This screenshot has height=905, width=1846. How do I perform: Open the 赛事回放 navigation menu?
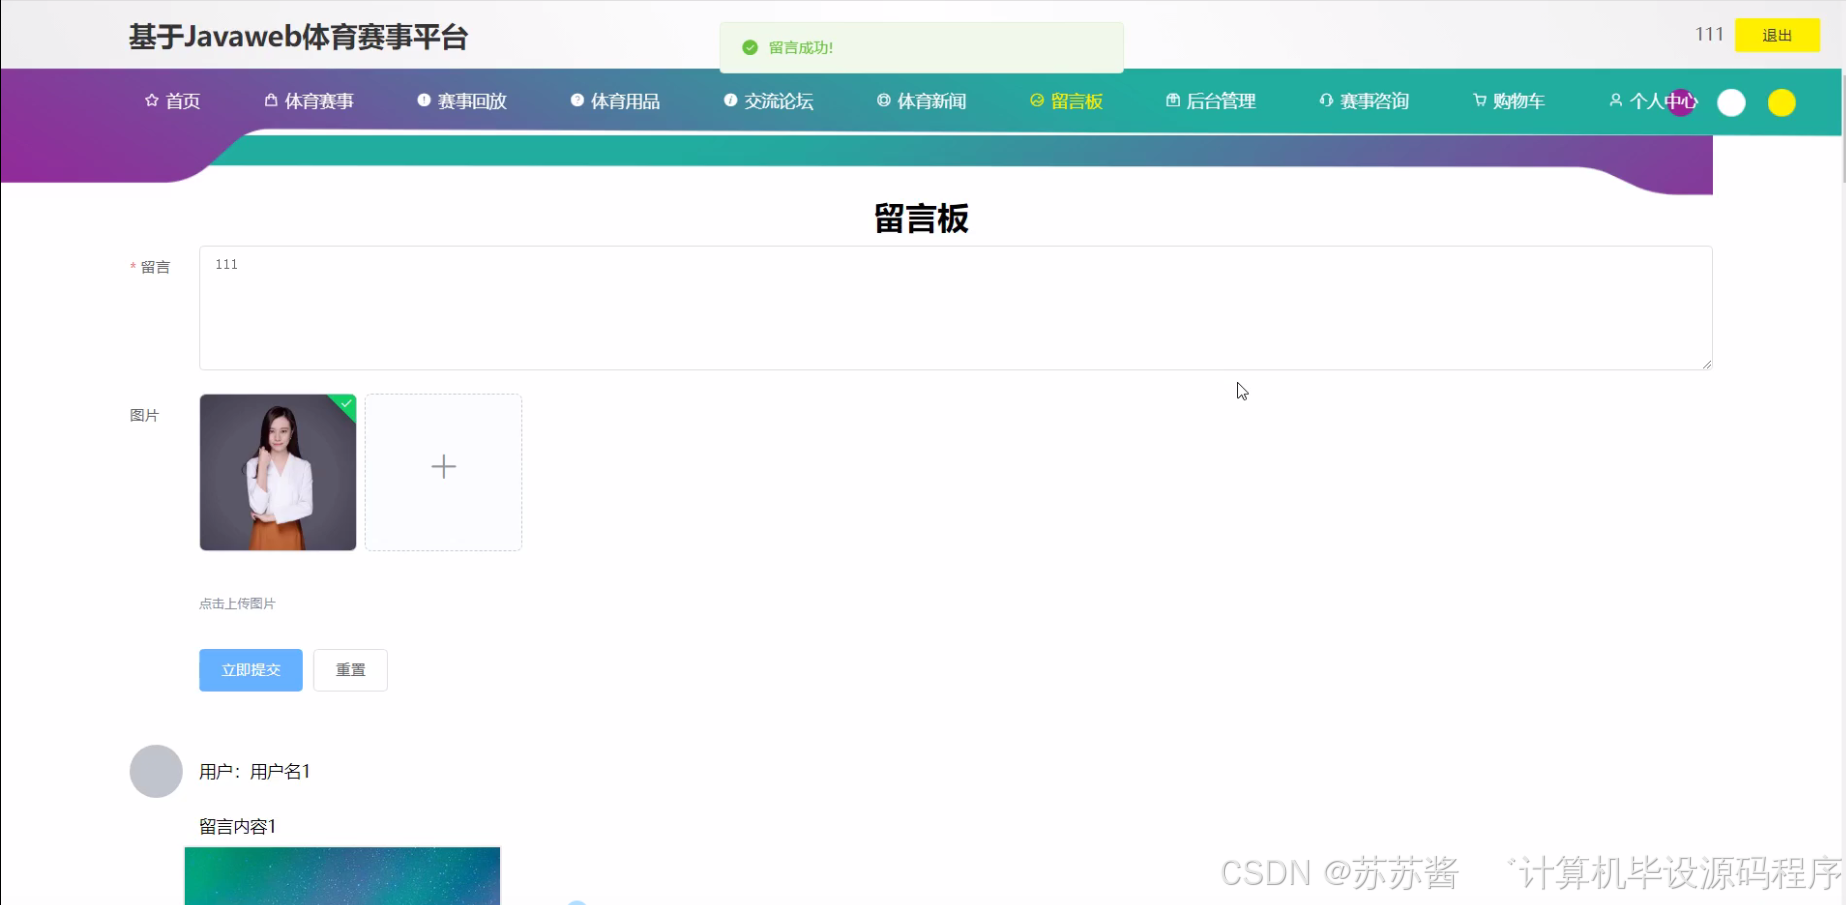pyautogui.click(x=472, y=100)
